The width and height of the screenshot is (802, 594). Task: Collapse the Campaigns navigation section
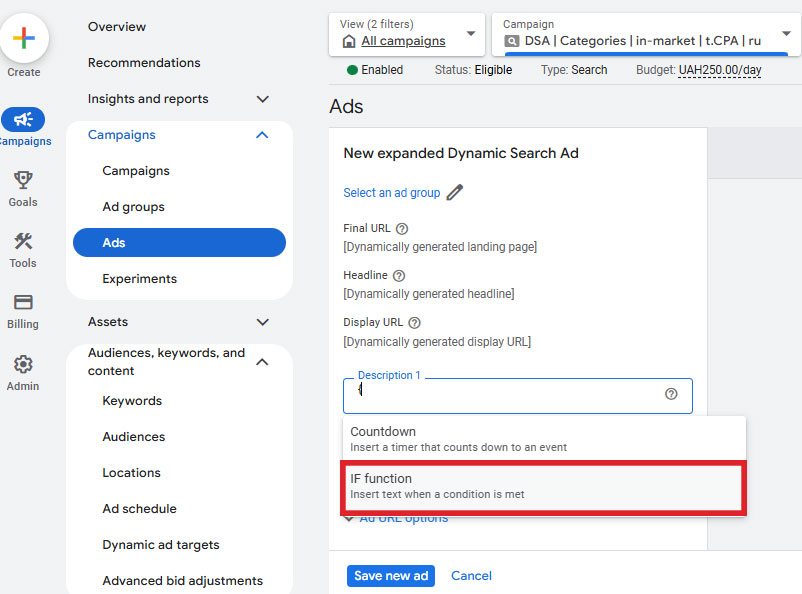(x=262, y=135)
